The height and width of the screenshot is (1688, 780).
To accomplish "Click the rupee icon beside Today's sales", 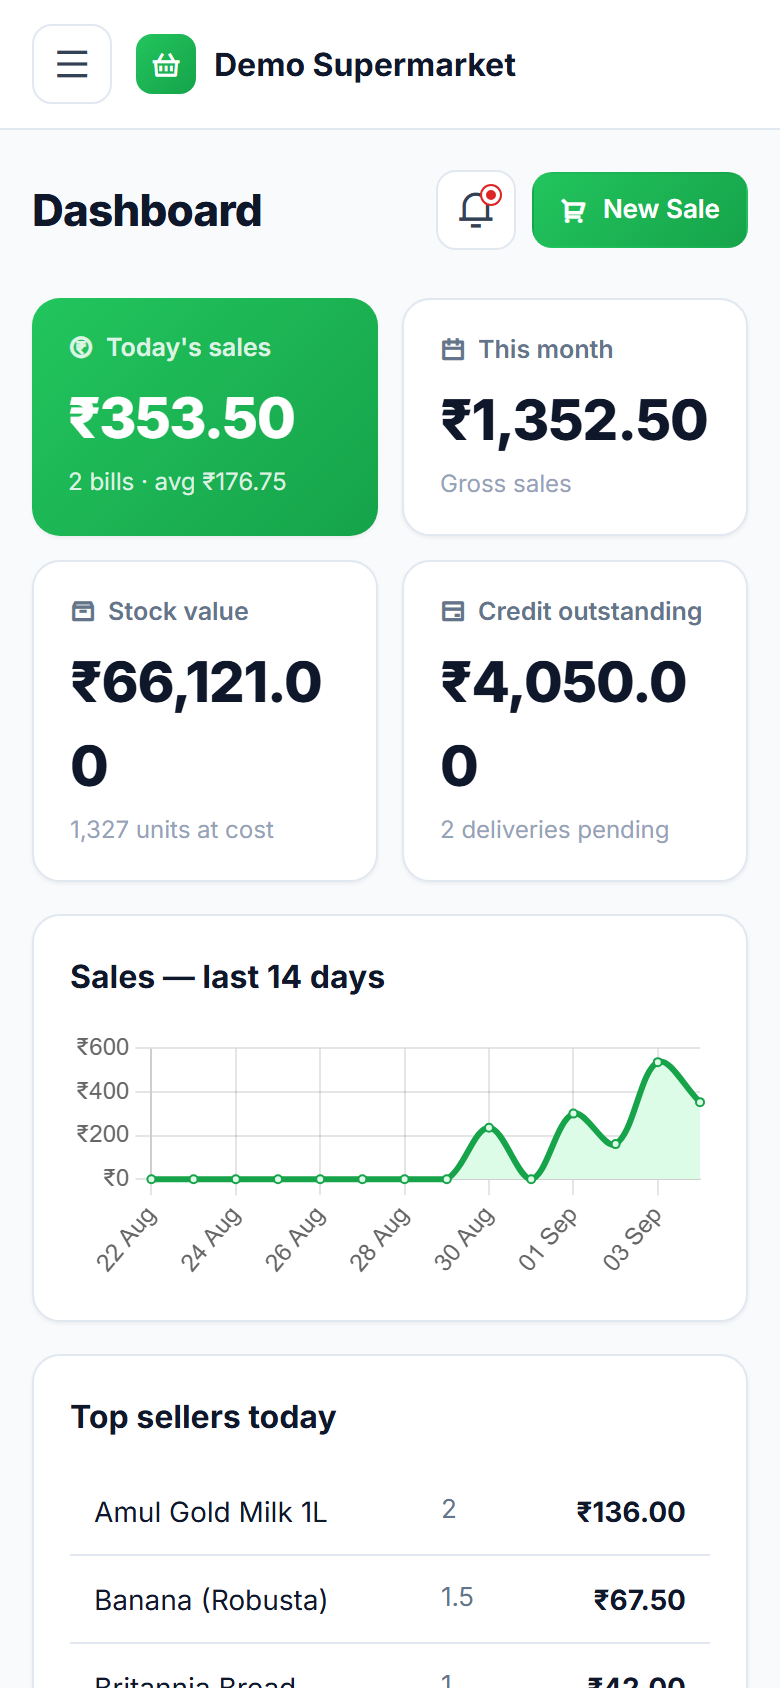I will (x=81, y=347).
